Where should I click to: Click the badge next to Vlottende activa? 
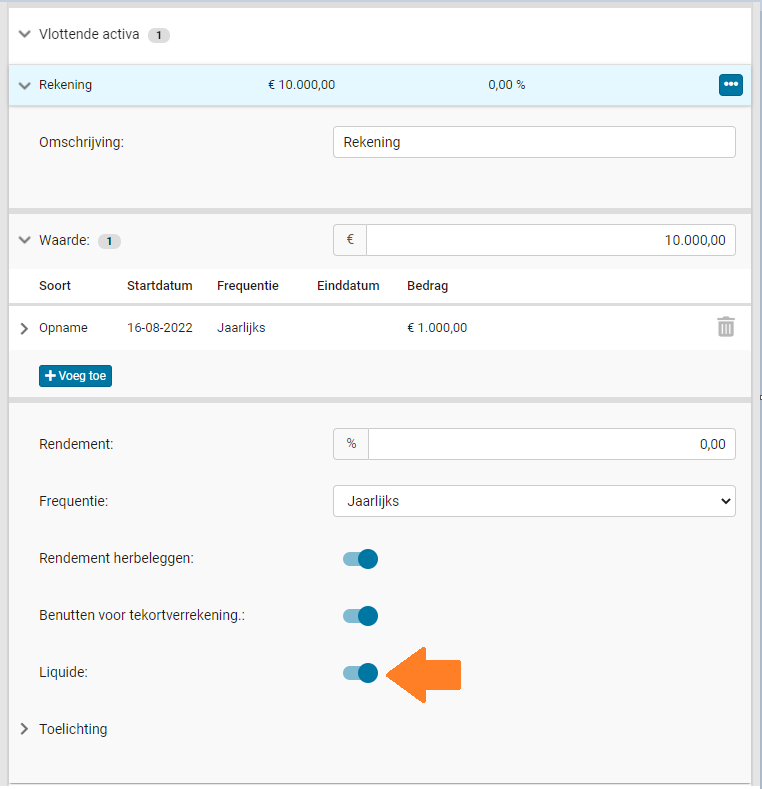159,35
